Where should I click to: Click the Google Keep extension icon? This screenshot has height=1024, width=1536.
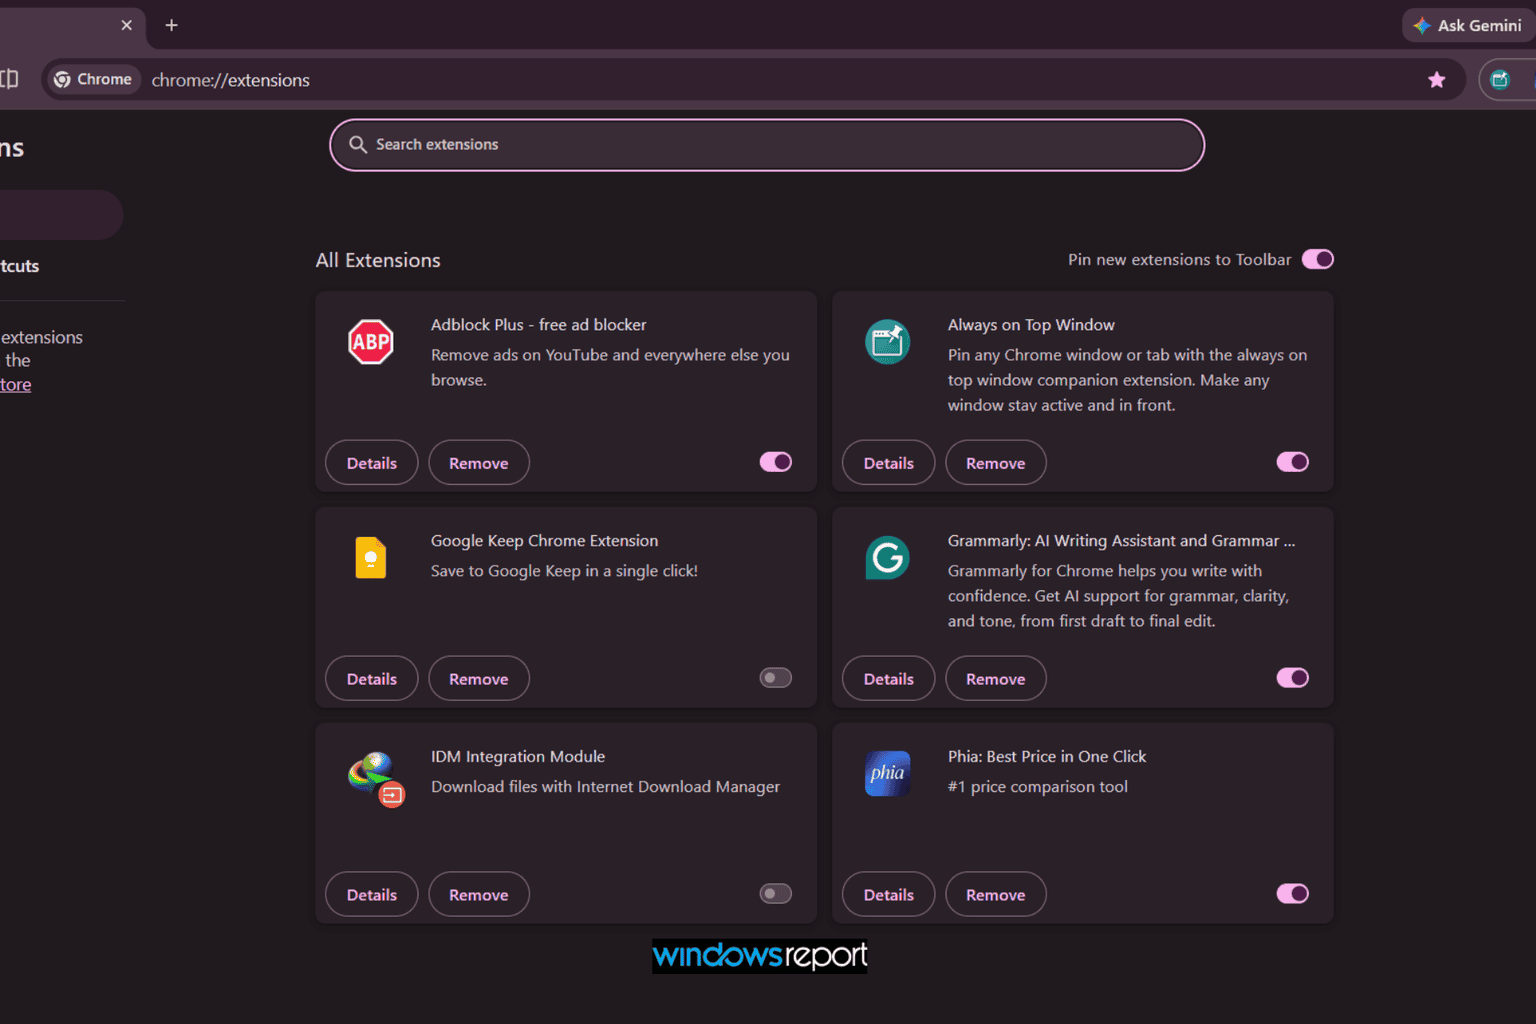(x=371, y=558)
